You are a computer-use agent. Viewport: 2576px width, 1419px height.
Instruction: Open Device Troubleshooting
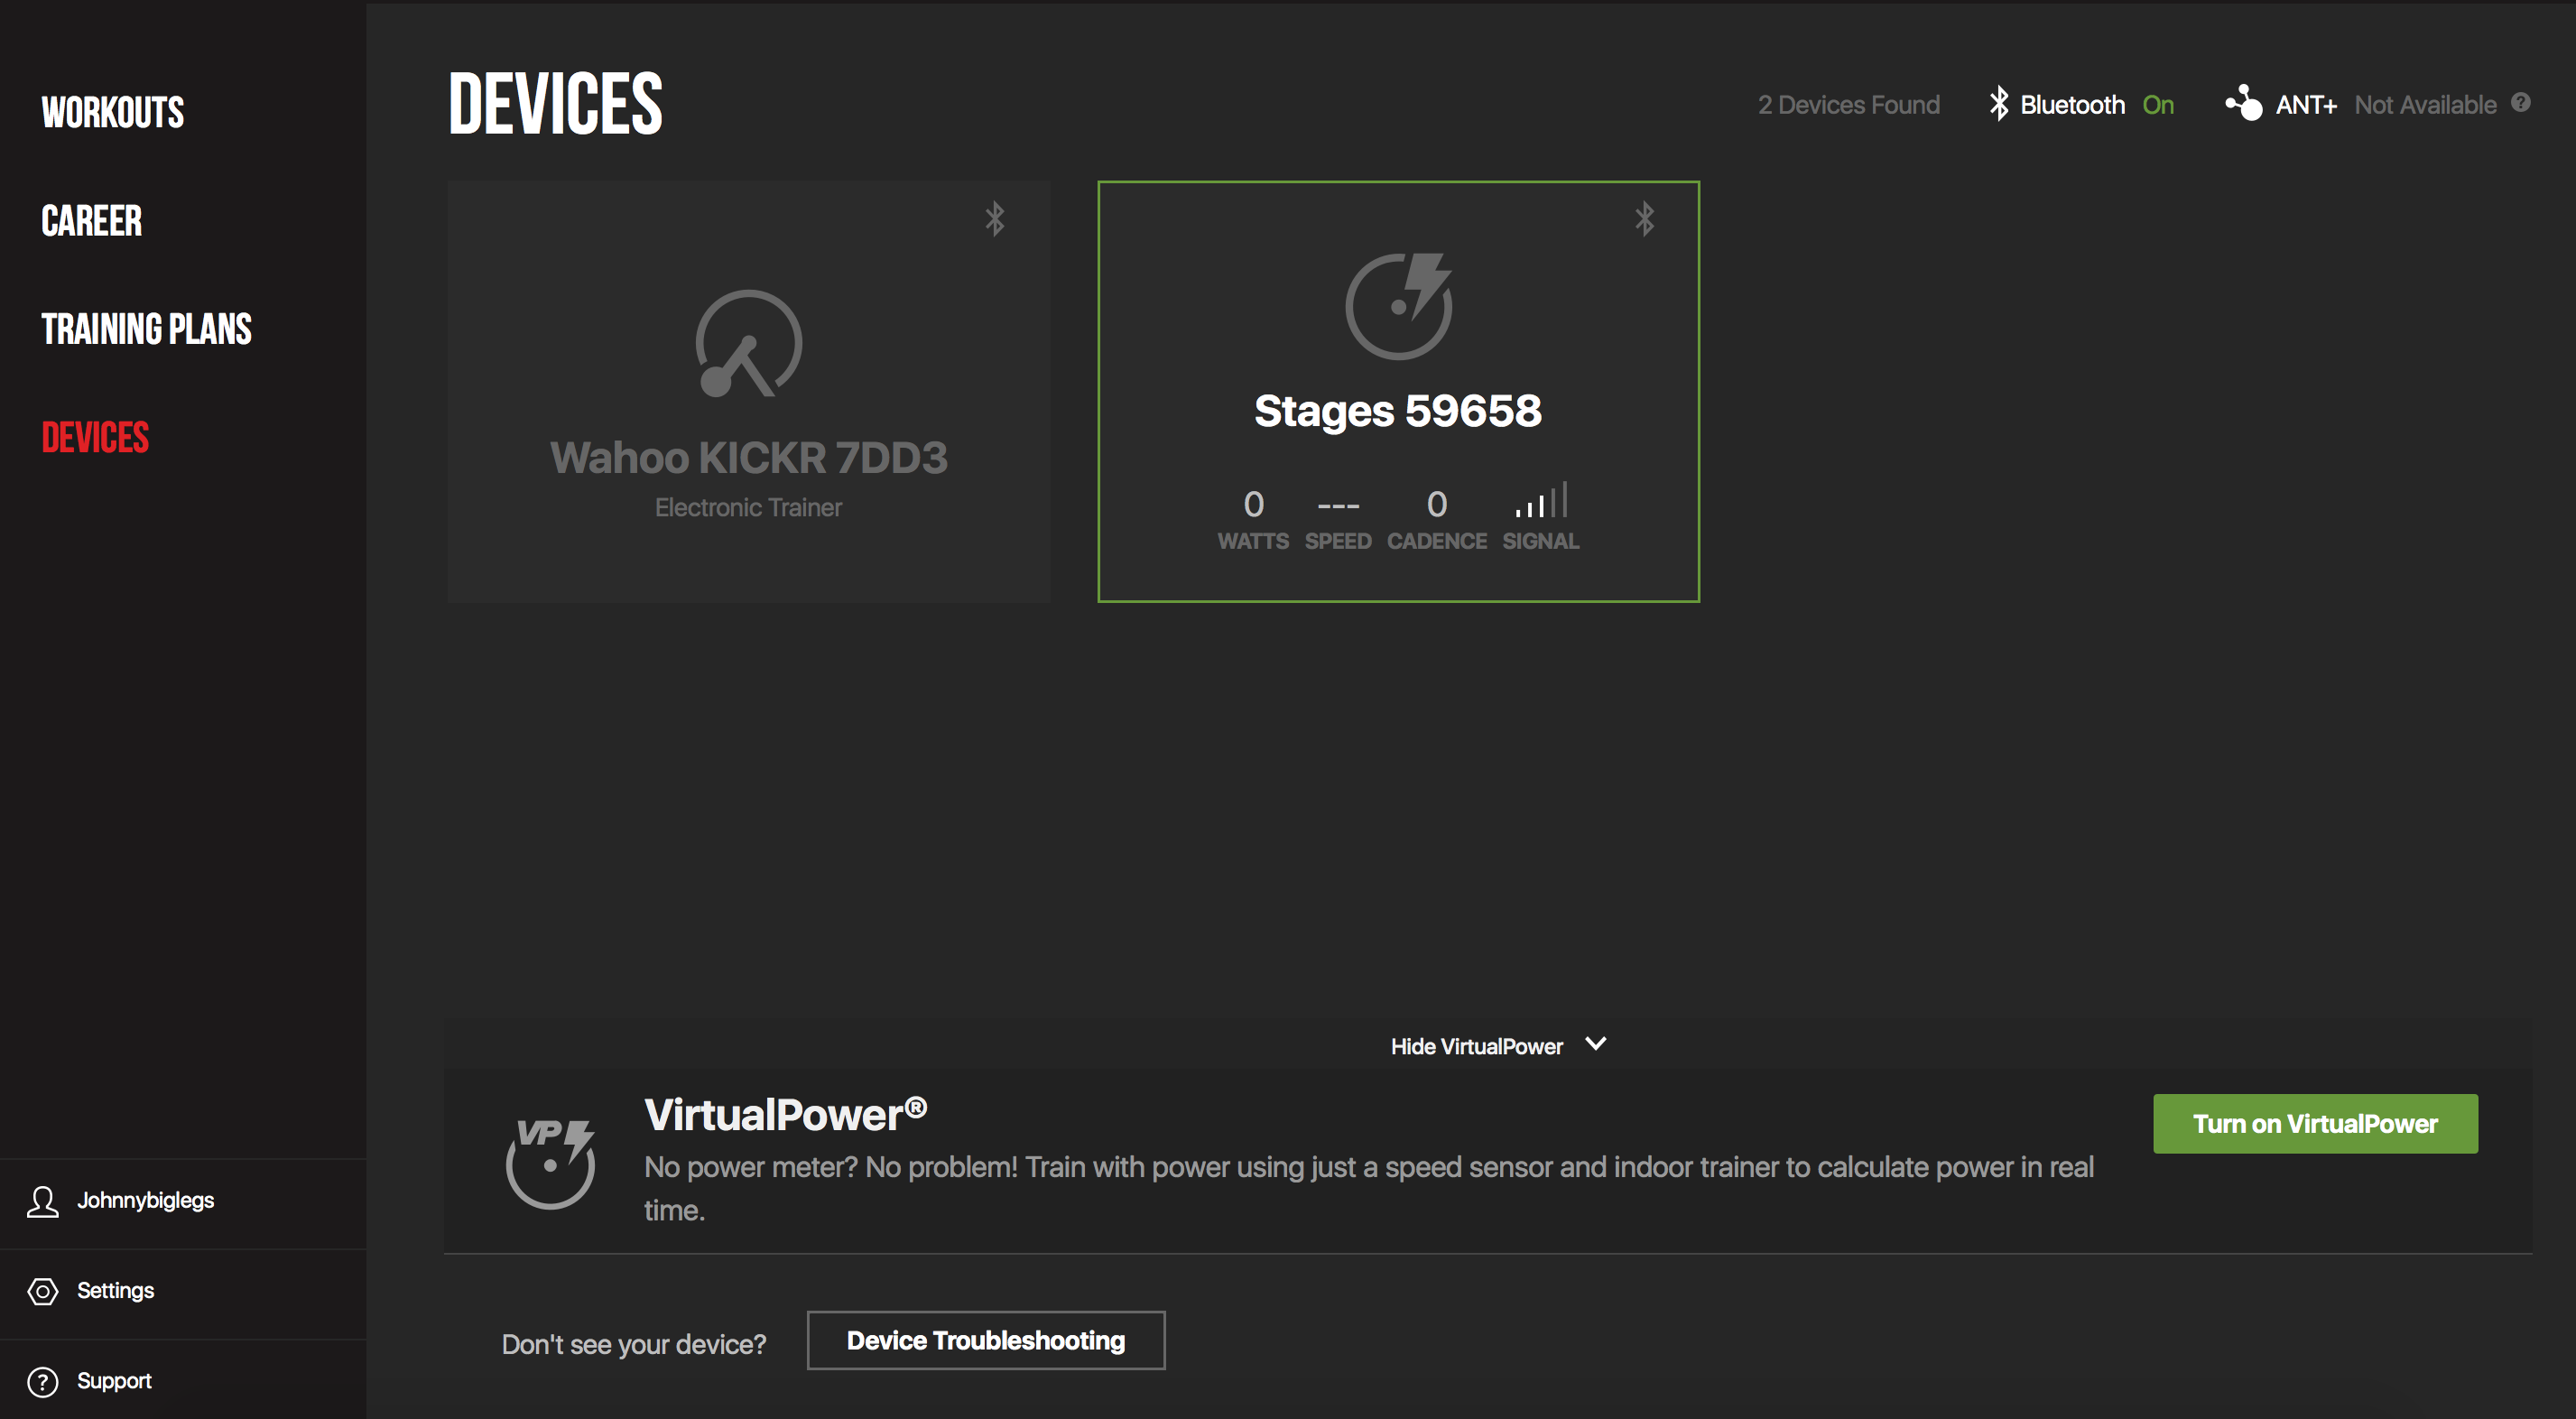(x=986, y=1340)
